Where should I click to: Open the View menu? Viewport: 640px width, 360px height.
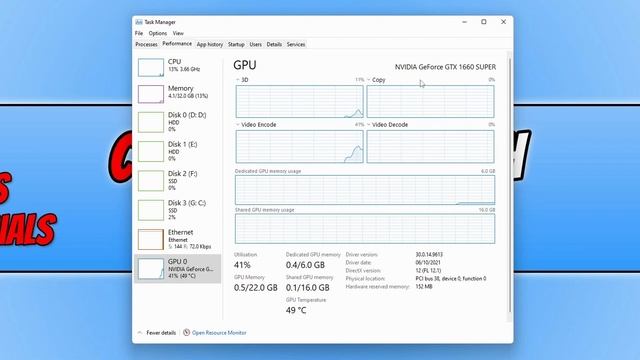(x=178, y=33)
